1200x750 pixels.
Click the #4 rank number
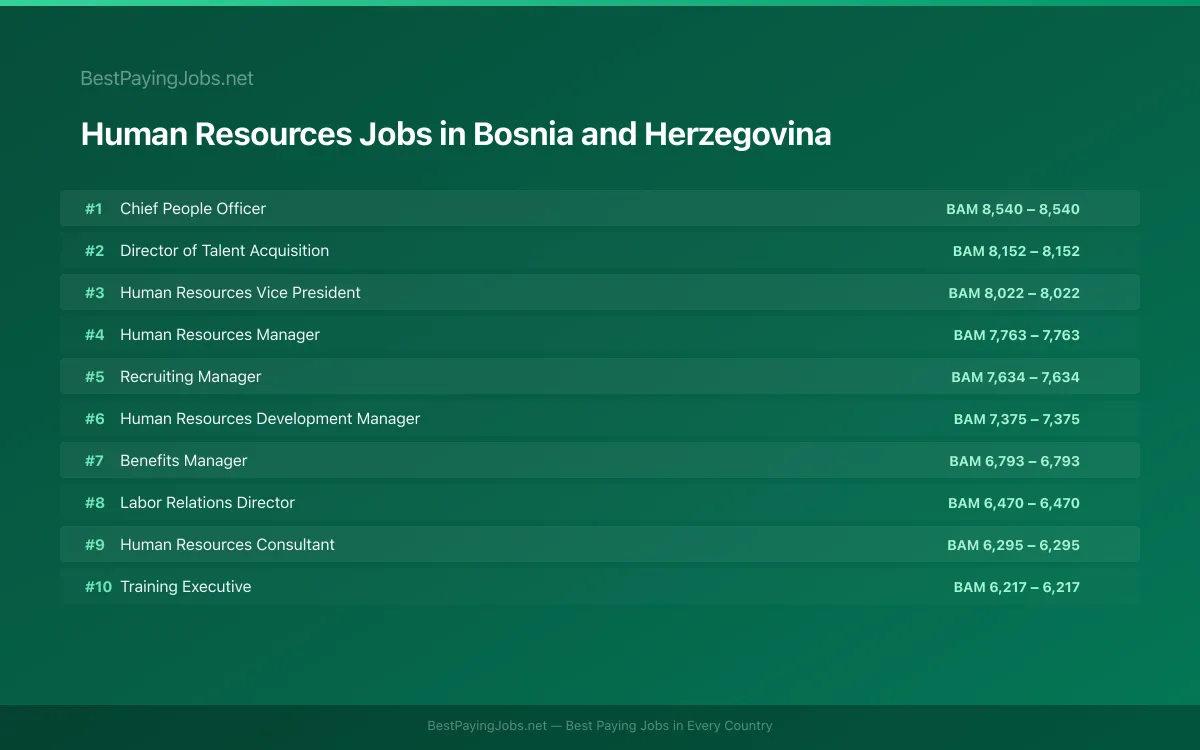tap(94, 334)
